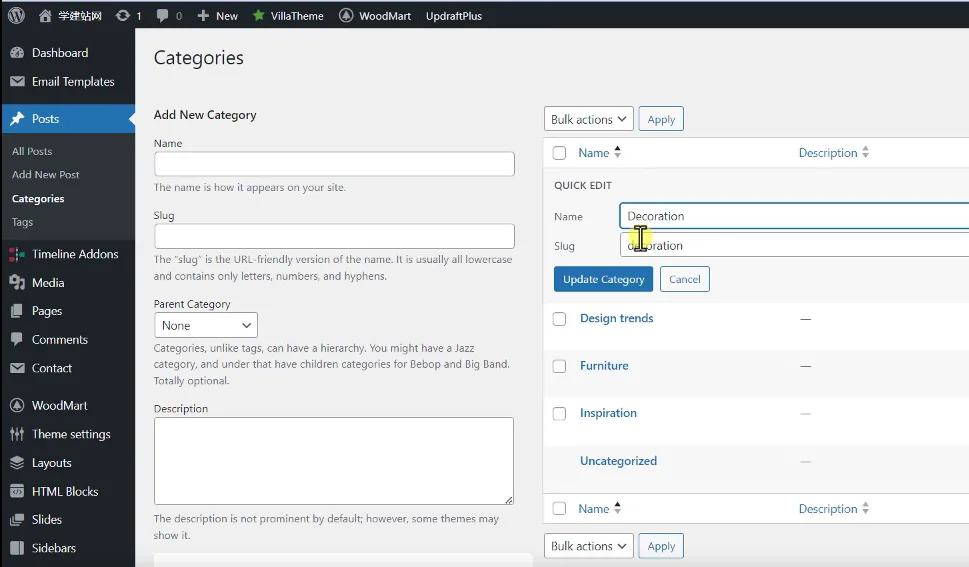
Task: Select the Furniture category checkbox
Action: 560,366
